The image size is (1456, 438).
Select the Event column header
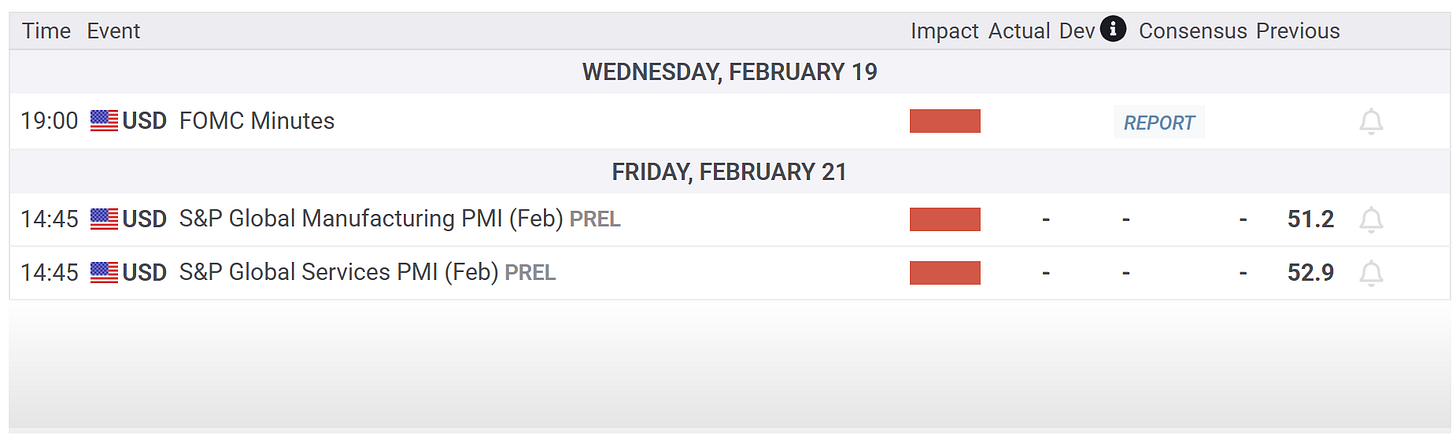(x=113, y=31)
